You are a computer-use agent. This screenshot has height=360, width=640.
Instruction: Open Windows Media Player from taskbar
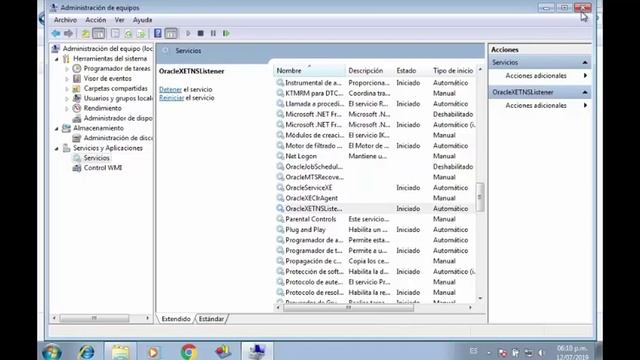(153, 352)
